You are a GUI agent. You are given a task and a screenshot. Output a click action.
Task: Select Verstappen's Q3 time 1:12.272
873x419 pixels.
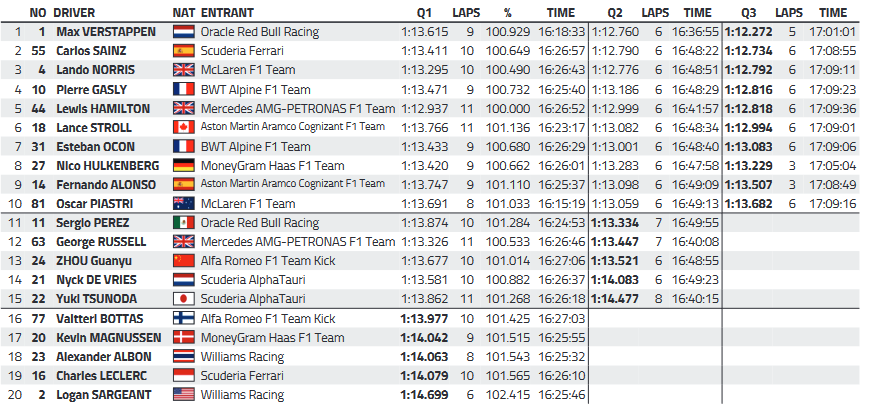[x=748, y=32]
